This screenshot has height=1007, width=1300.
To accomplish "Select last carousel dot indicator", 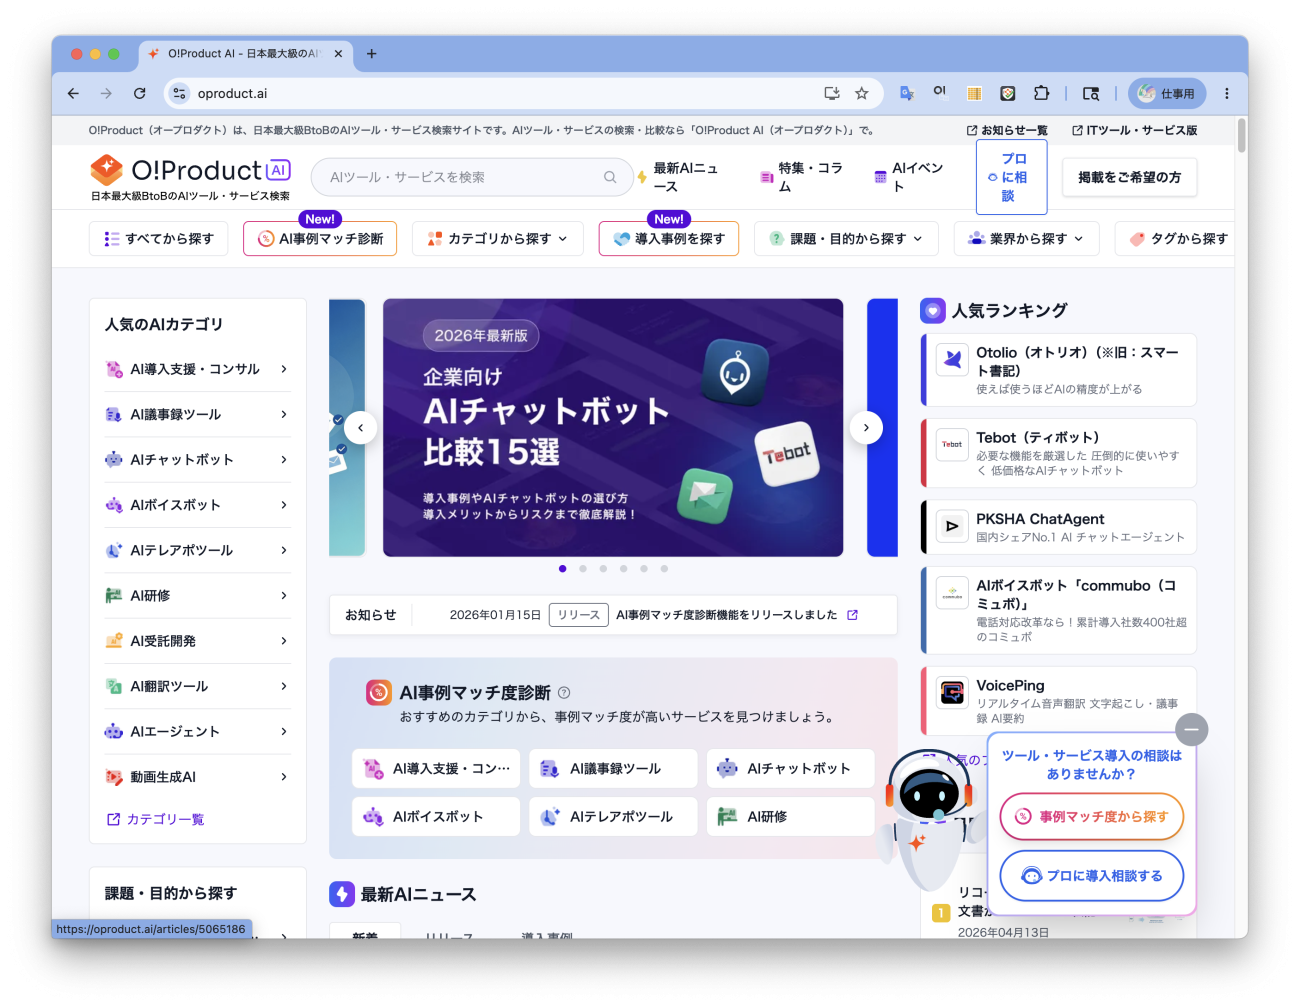I will click(664, 568).
